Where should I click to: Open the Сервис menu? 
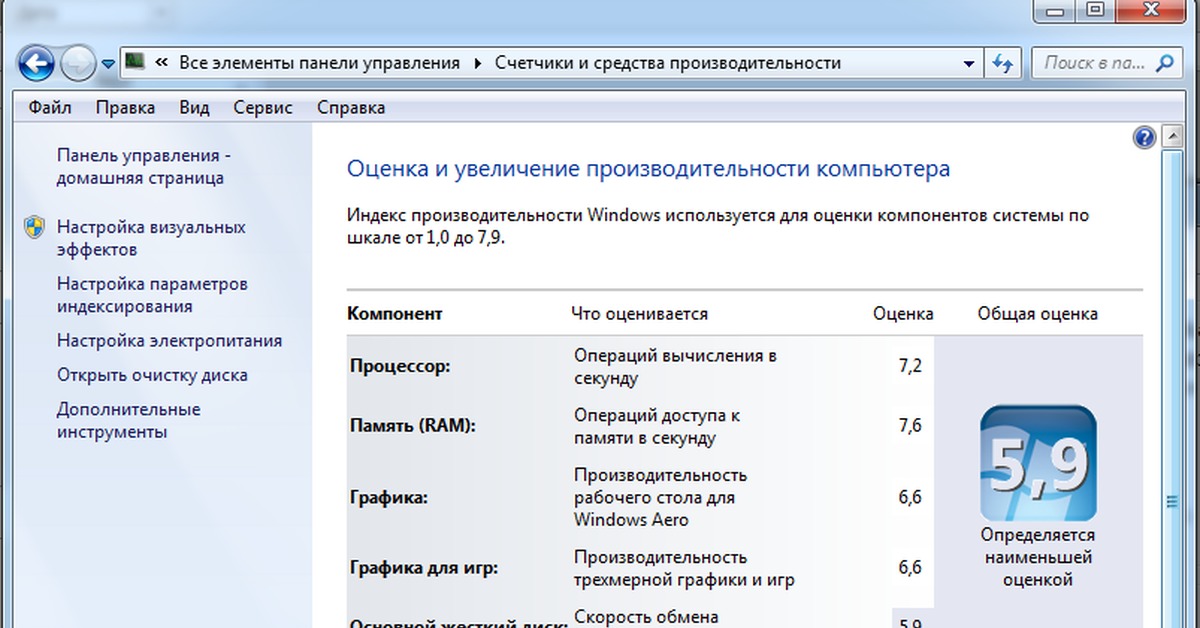(x=263, y=108)
